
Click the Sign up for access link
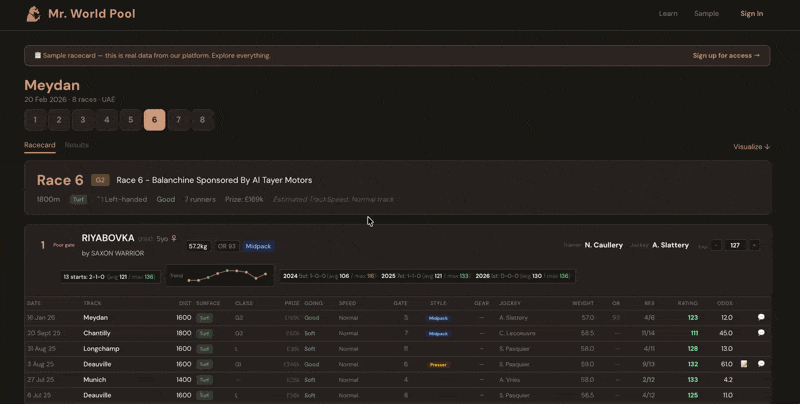[726, 56]
